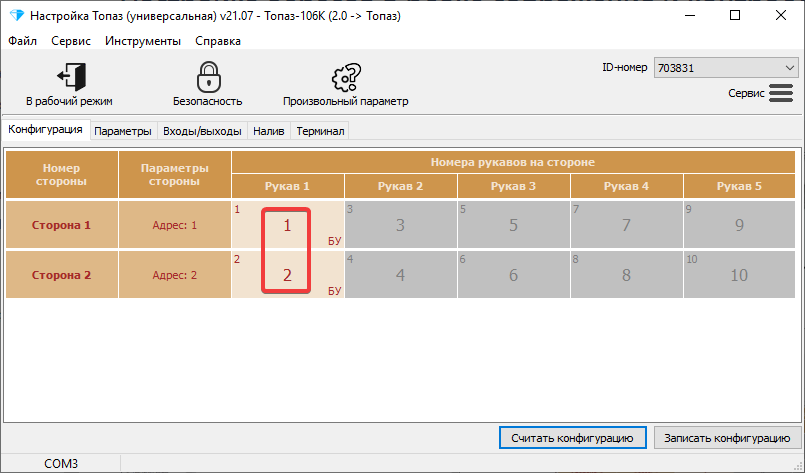Click the exit-door icon for working mode
This screenshot has width=805, height=473.
[x=71, y=77]
